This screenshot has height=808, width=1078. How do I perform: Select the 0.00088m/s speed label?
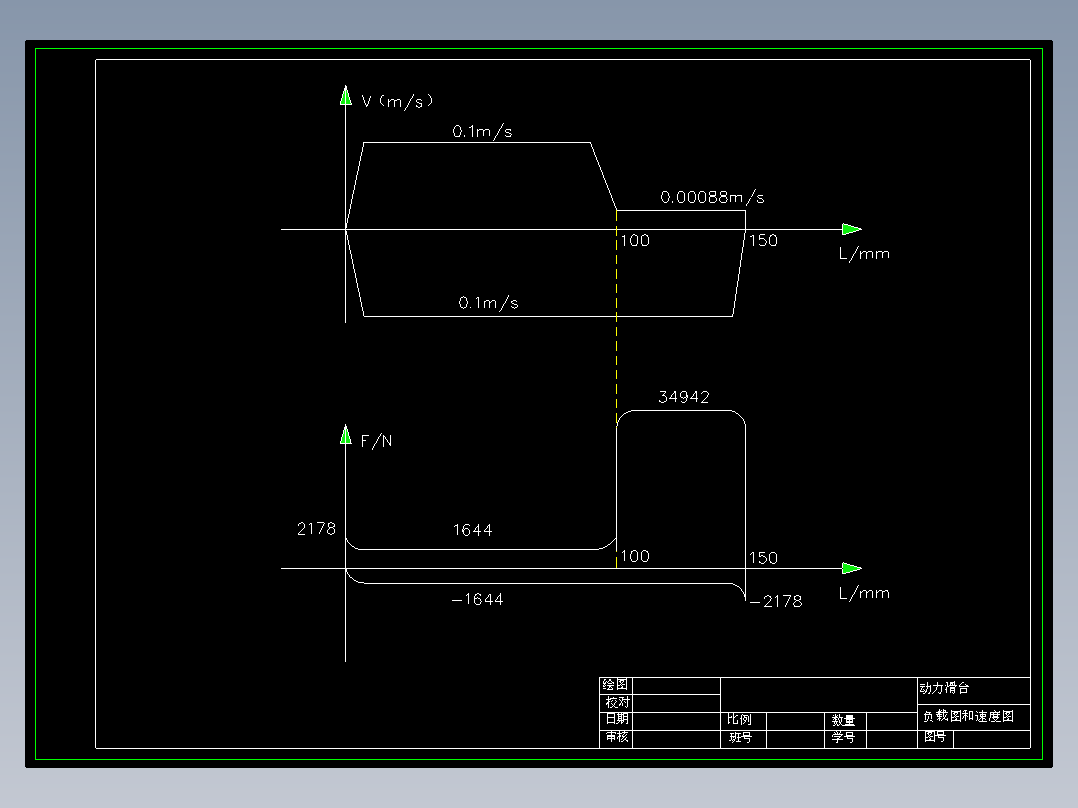(712, 197)
